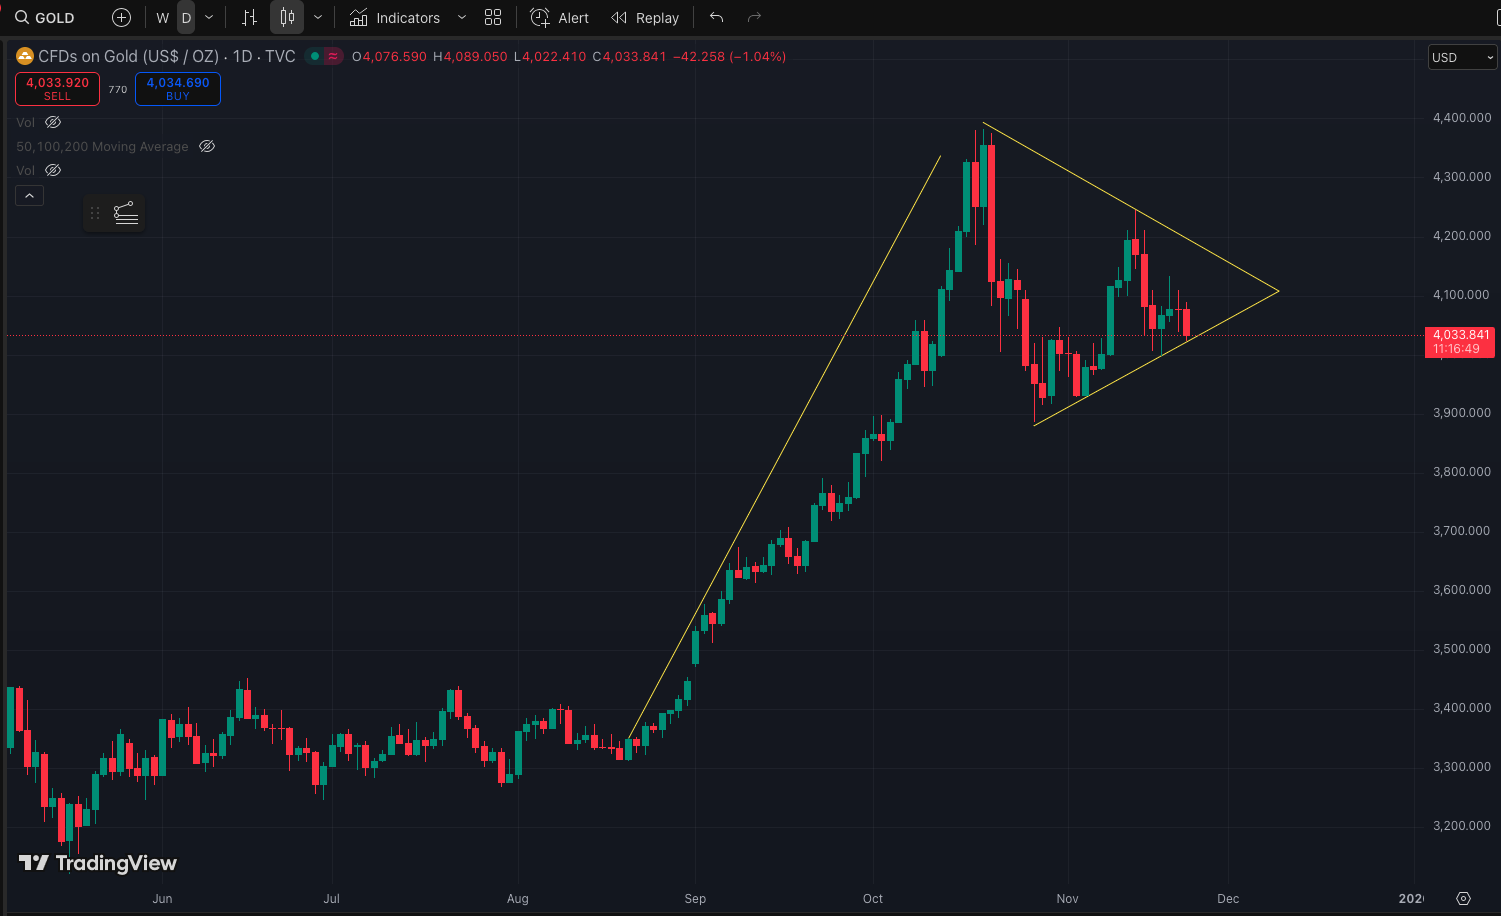
Task: Click the gold symbol logo in the legend
Action: [x=25, y=57]
